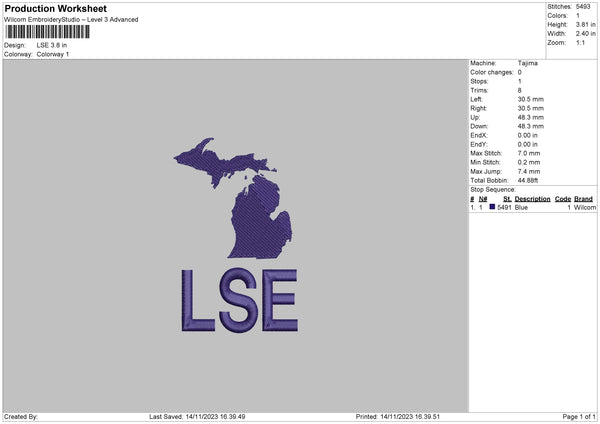Click the embroidered LSE lettering
Image resolution: width=600 pixels, height=424 pixels.
[x=240, y=300]
